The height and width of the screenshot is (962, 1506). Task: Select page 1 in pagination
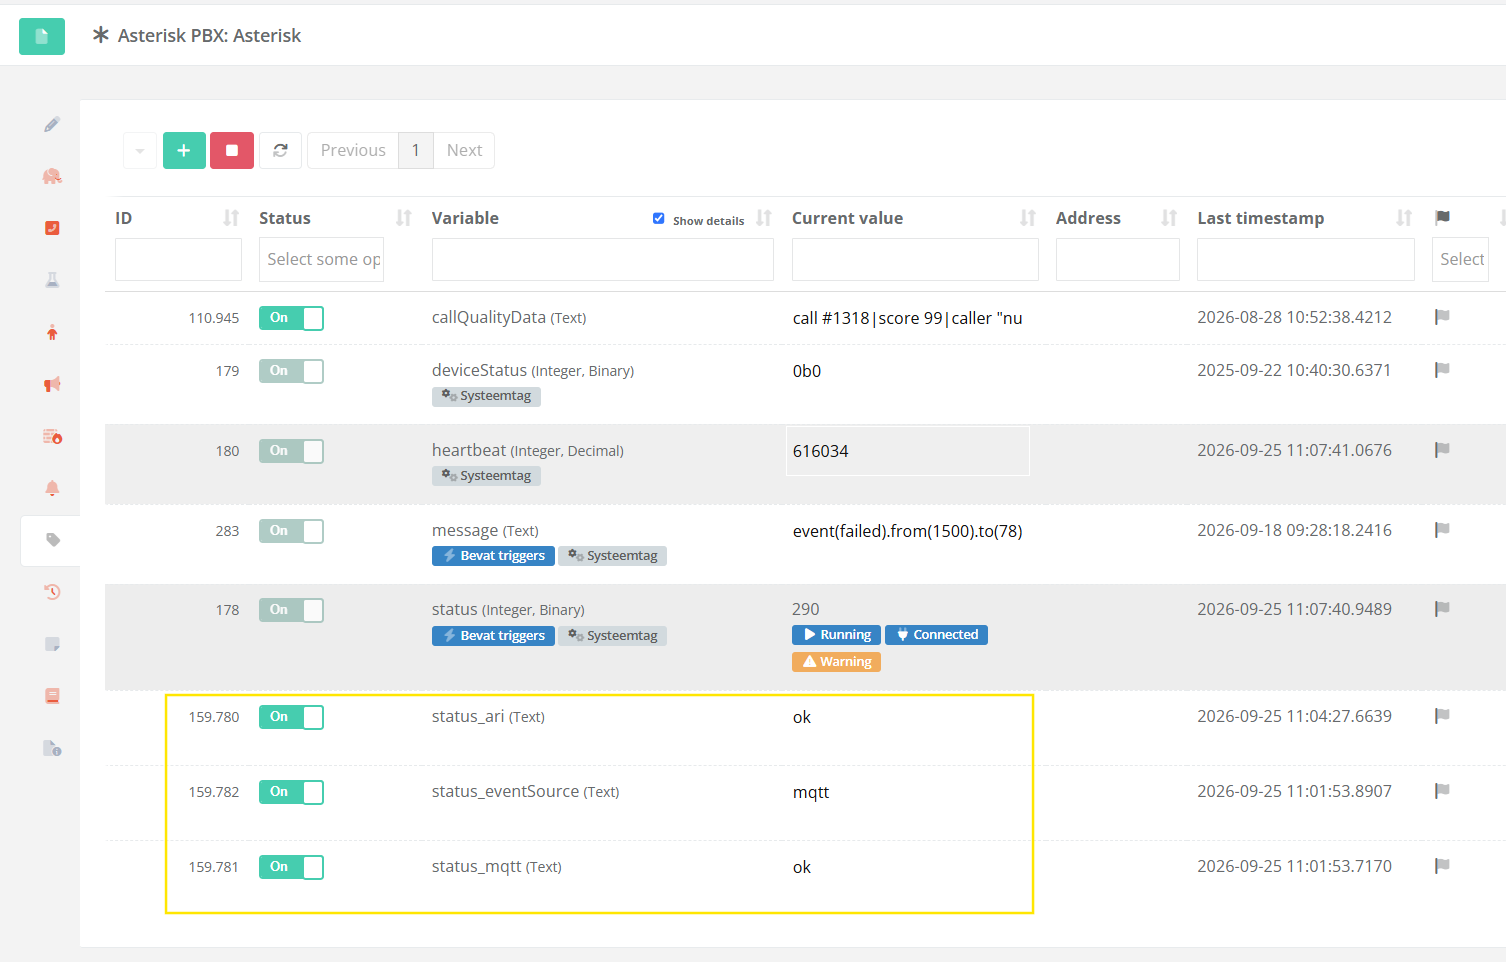416,150
